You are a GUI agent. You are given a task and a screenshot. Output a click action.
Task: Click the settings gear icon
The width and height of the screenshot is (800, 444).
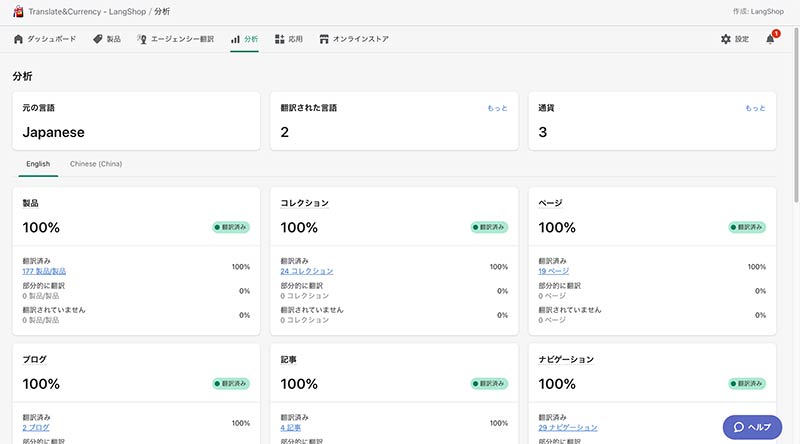pos(726,39)
